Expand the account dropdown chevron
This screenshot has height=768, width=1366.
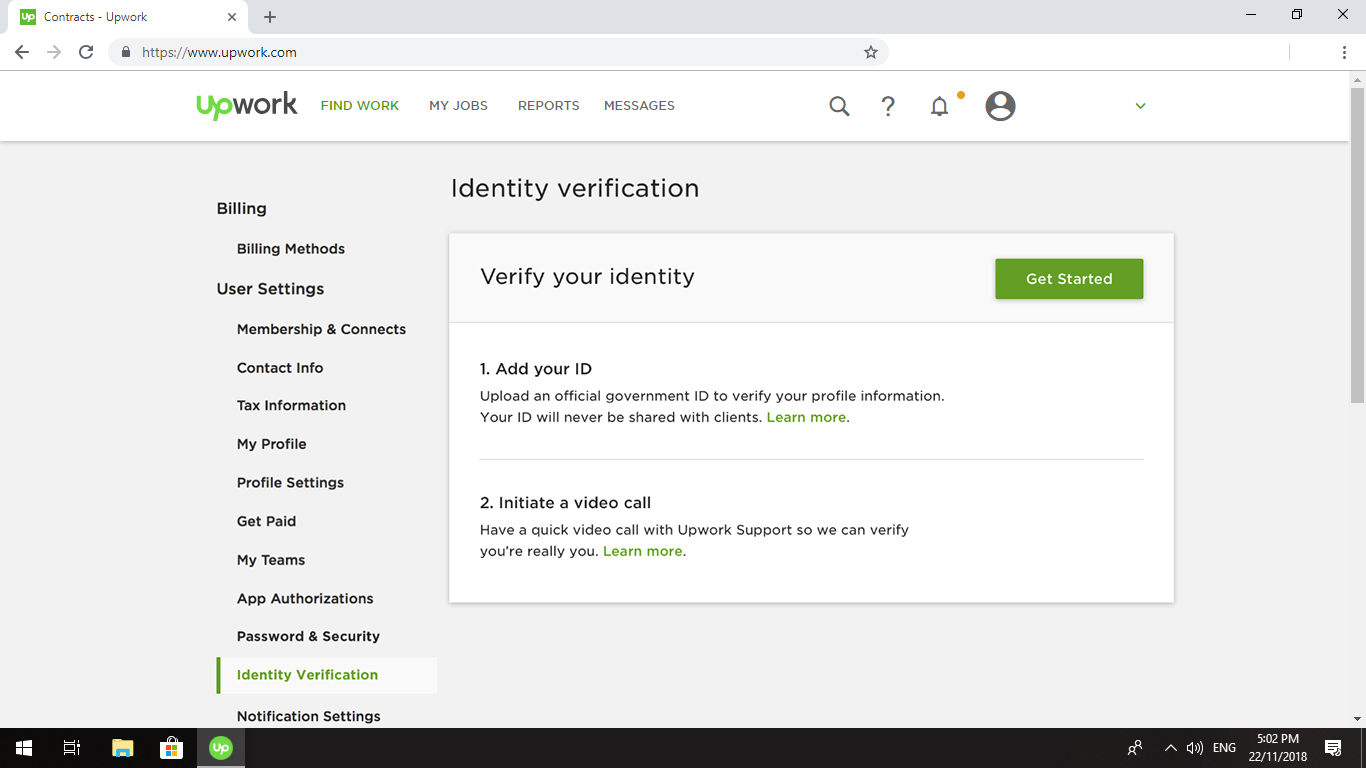1140,106
